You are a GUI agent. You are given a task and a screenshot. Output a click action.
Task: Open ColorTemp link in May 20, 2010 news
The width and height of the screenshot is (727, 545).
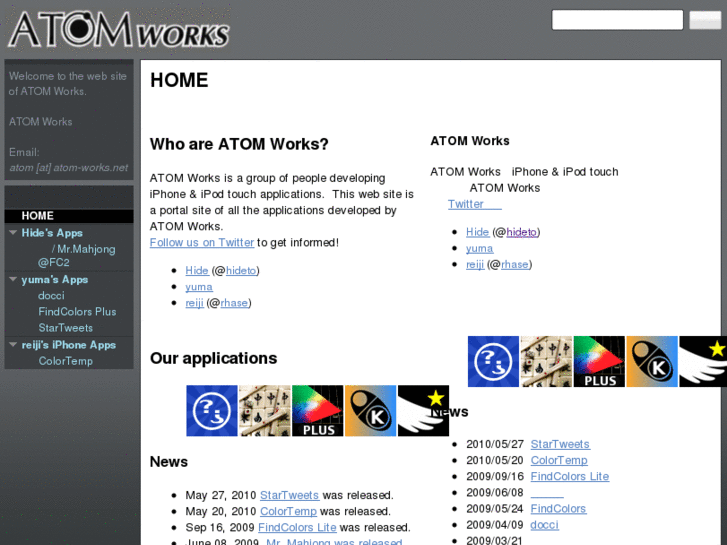(288, 511)
